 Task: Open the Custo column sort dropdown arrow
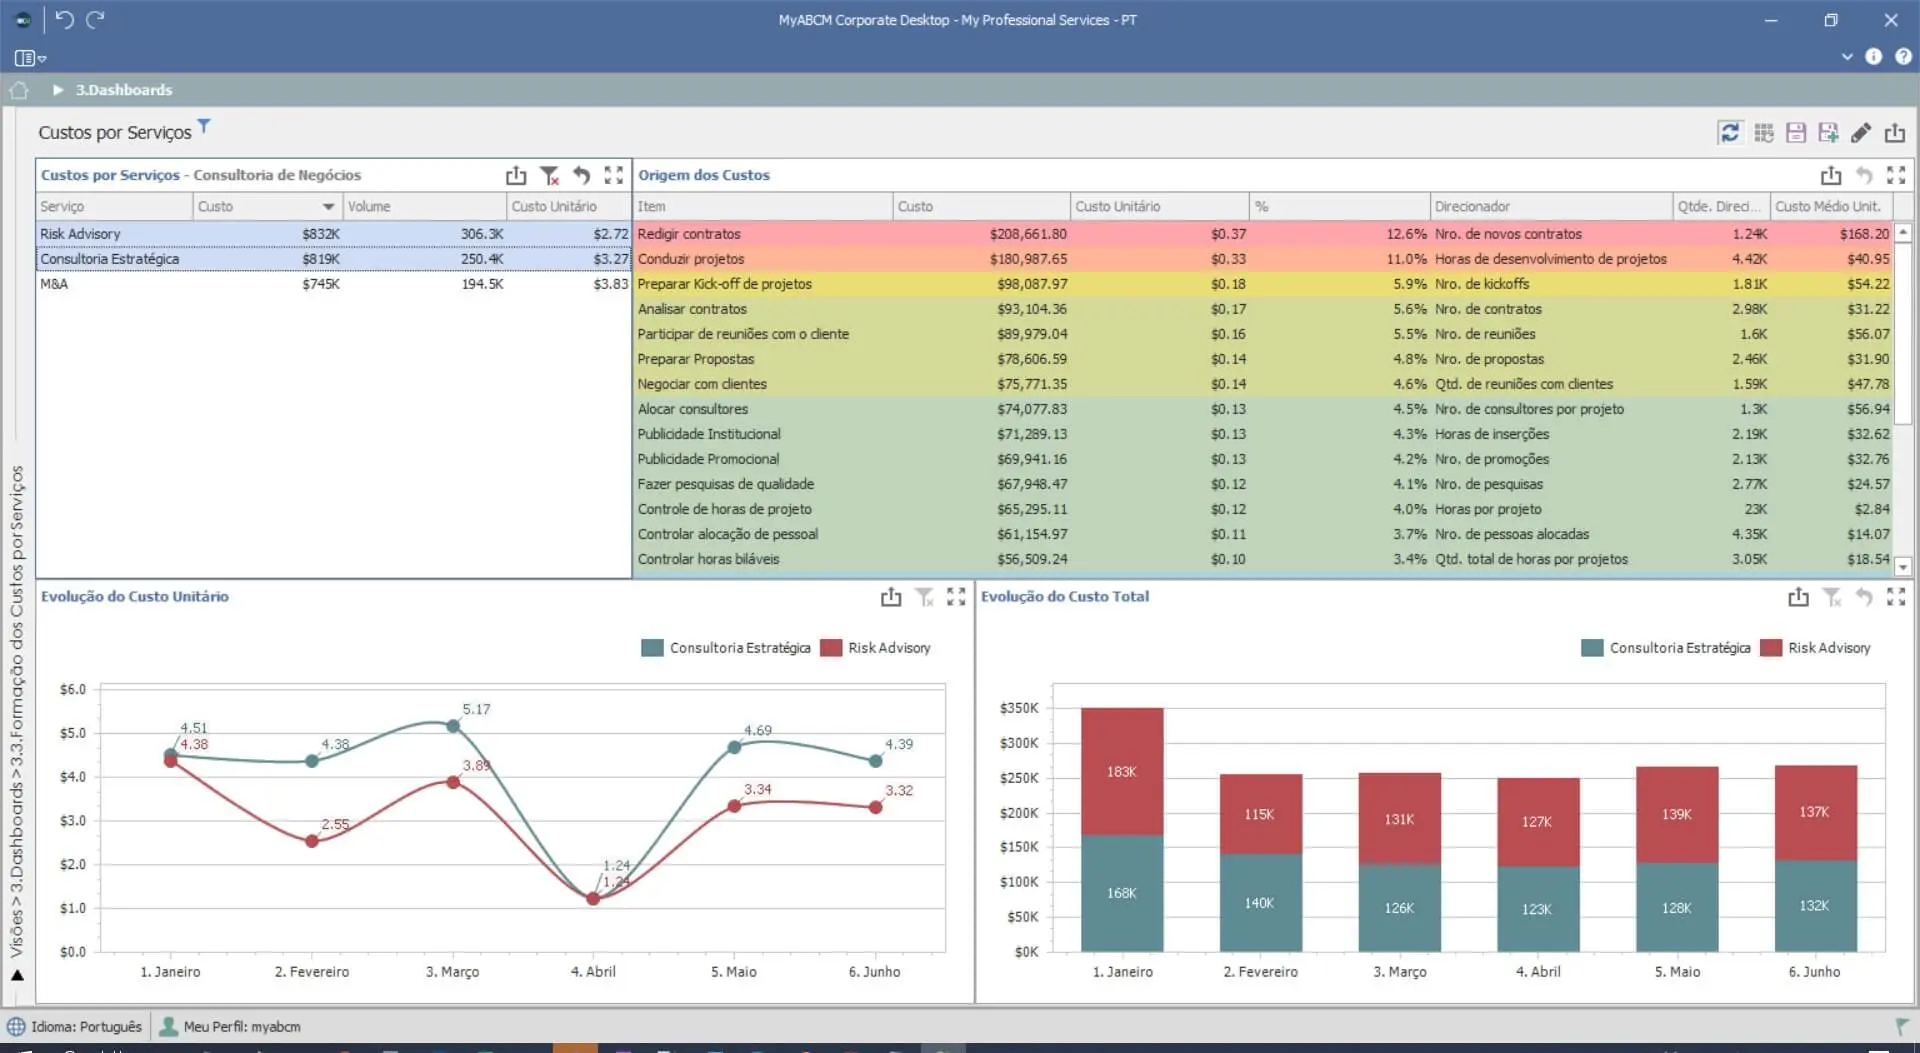click(328, 207)
